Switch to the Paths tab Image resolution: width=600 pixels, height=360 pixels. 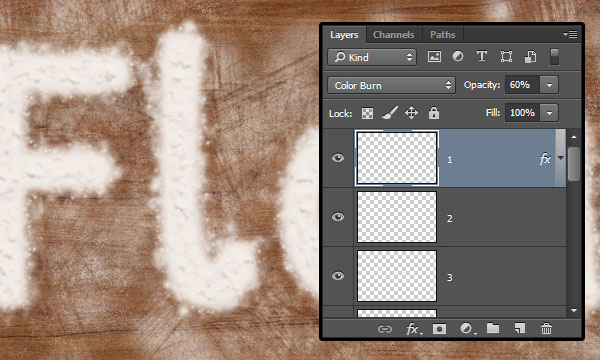point(443,35)
